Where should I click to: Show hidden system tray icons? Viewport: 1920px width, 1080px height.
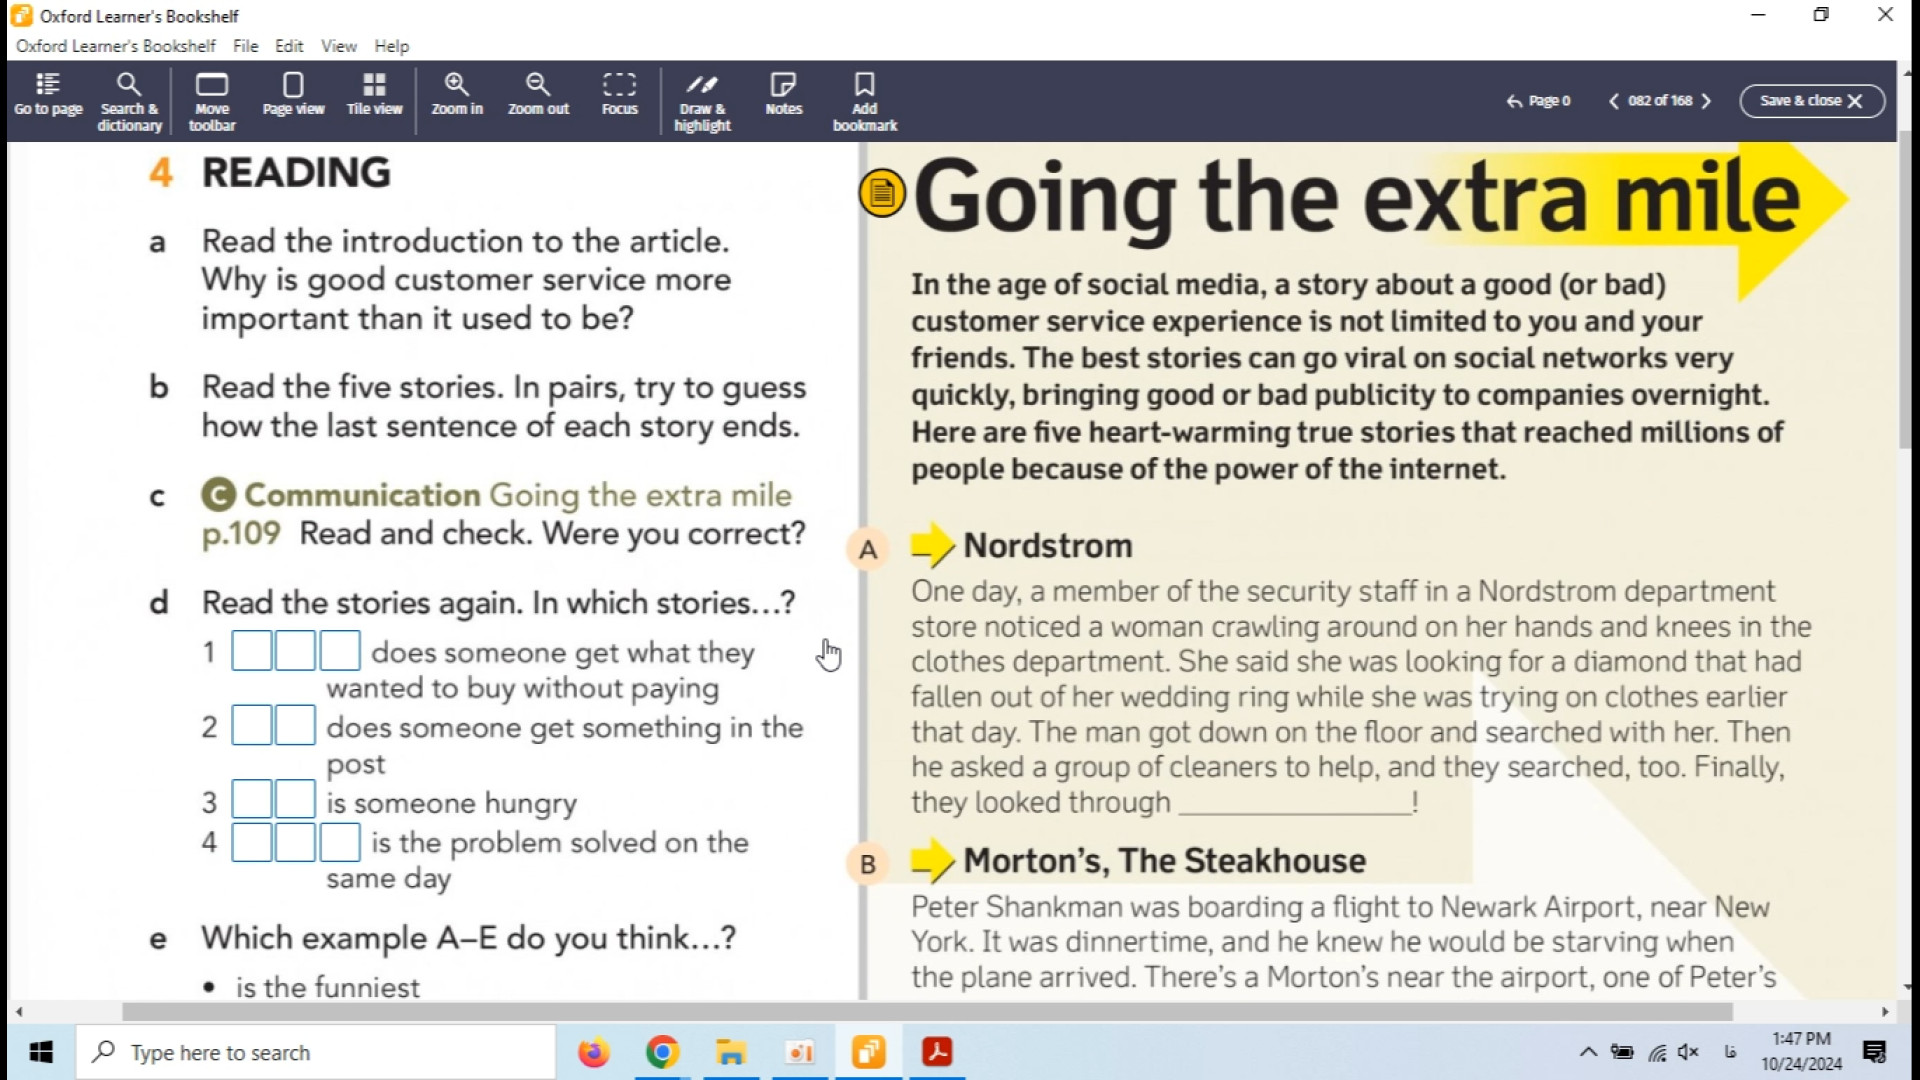pyautogui.click(x=1587, y=1052)
